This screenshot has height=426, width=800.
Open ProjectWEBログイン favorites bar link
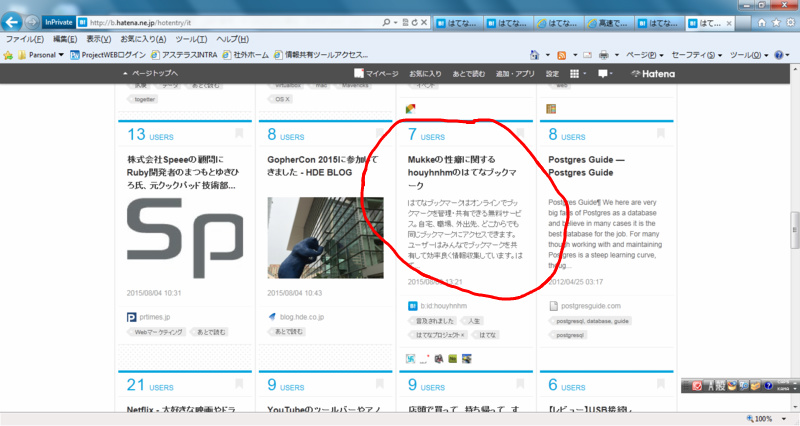tap(108, 55)
